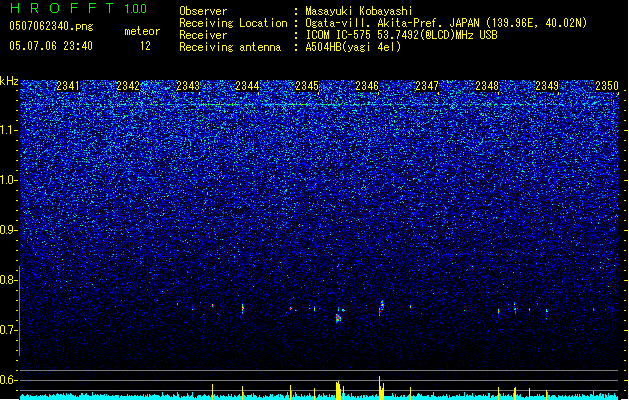Click the 1.0 kHz axis tick label
Screen dimensions: 629x400
pos(9,180)
